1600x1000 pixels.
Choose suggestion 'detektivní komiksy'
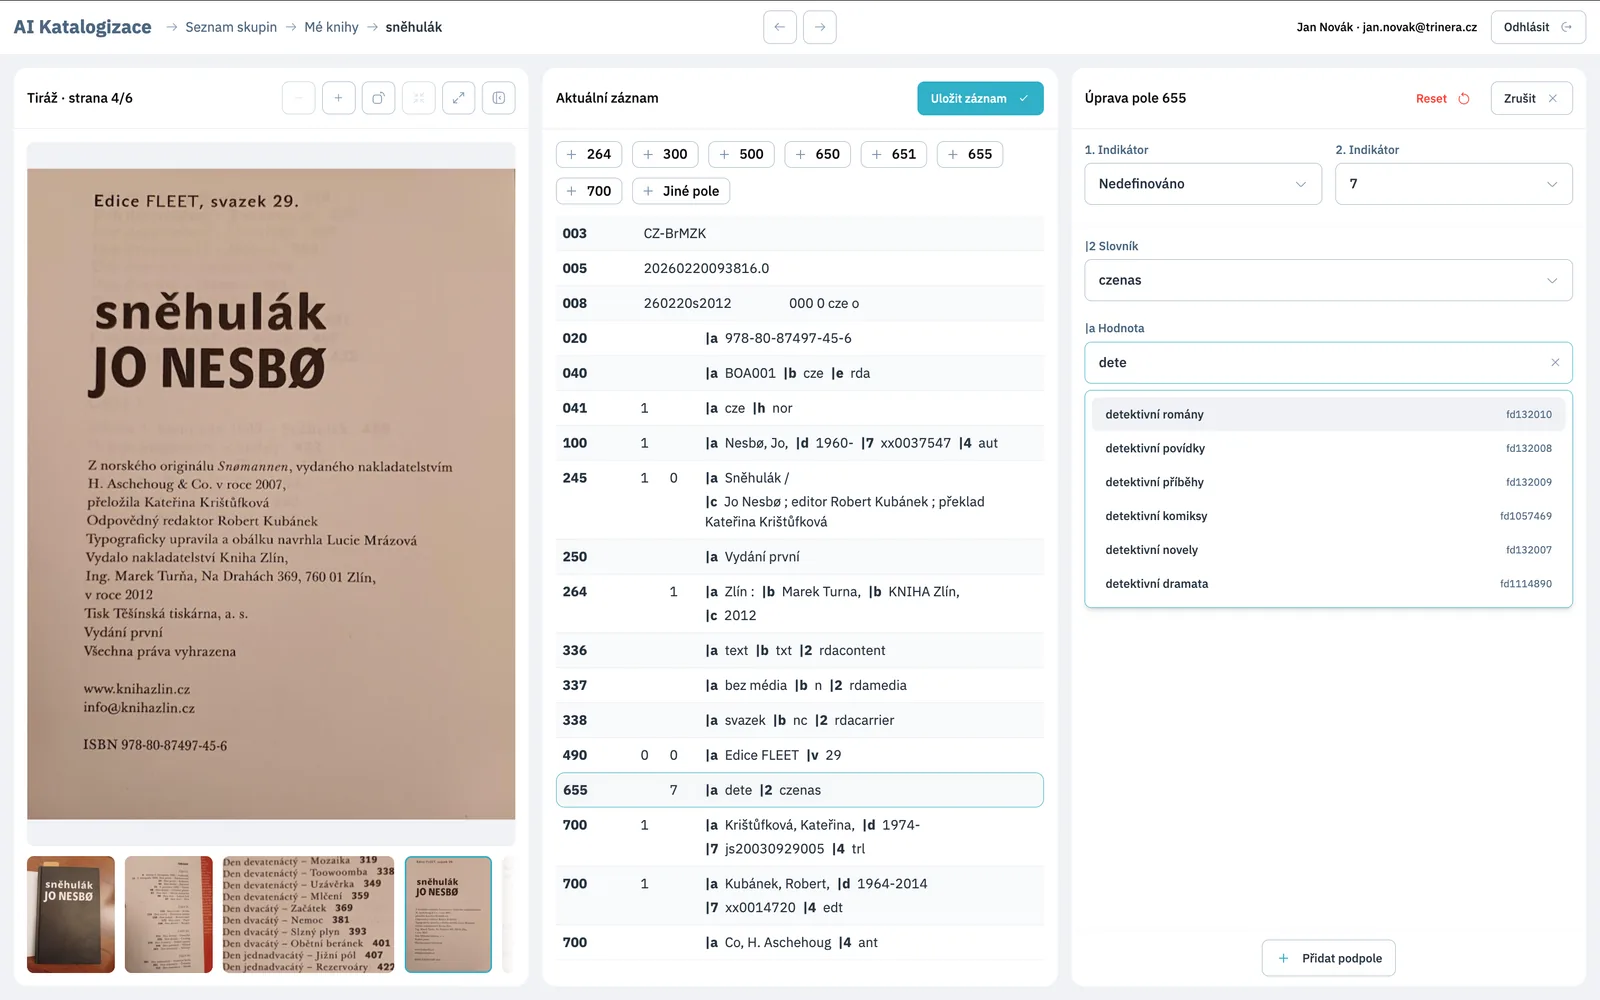[x=1329, y=516]
